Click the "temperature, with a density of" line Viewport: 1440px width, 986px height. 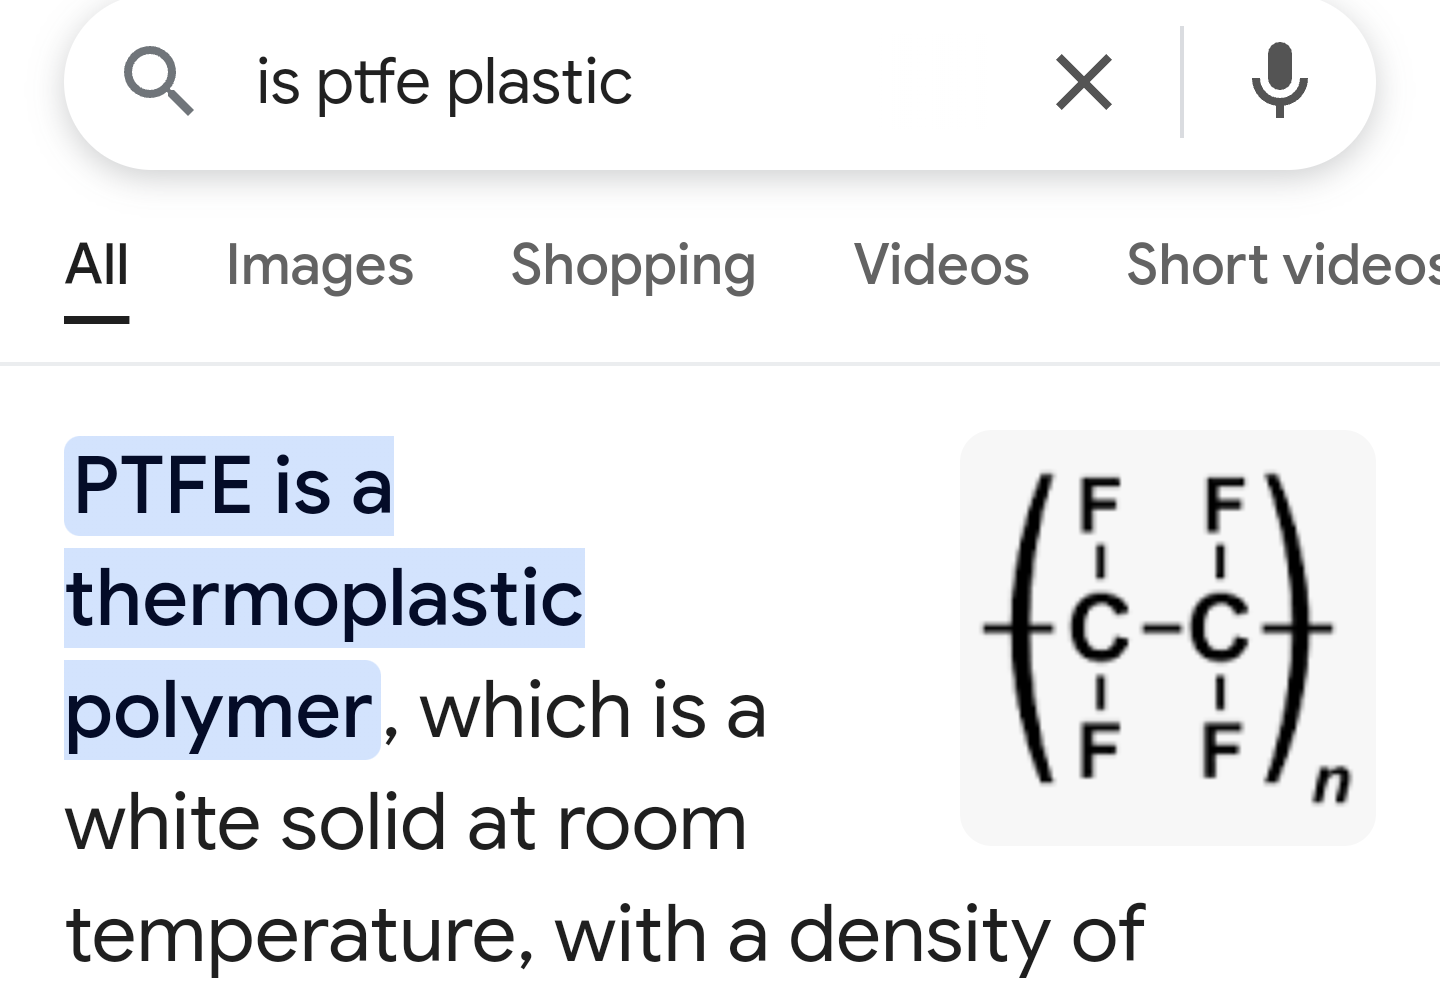(x=604, y=934)
